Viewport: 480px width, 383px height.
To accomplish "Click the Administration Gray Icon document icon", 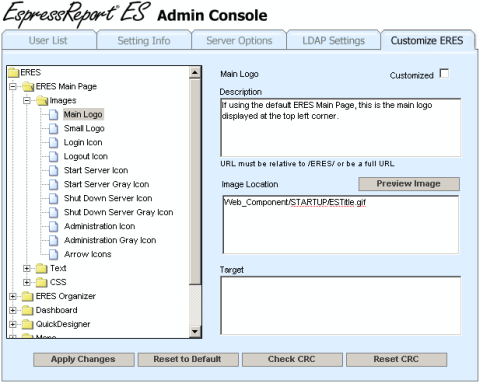I will click(53, 241).
